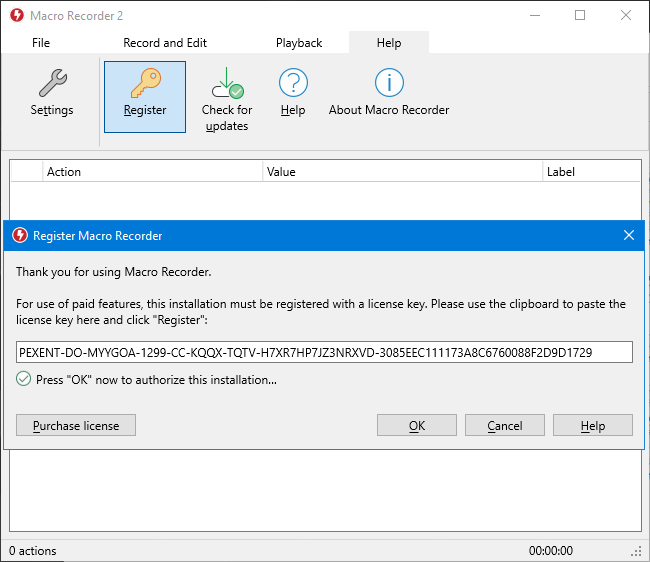The image size is (650, 562).
Task: Switch to Record and Edit tab
Action: (x=165, y=43)
